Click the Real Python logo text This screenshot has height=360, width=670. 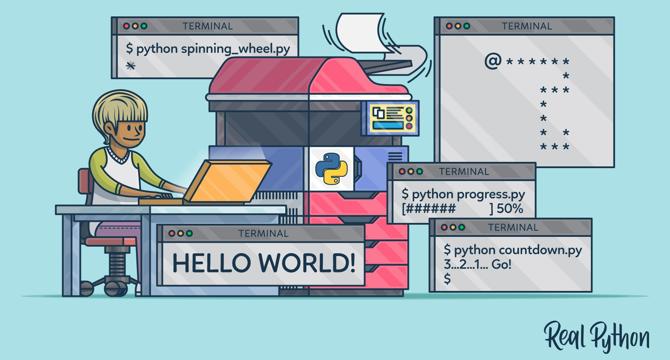[597, 337]
